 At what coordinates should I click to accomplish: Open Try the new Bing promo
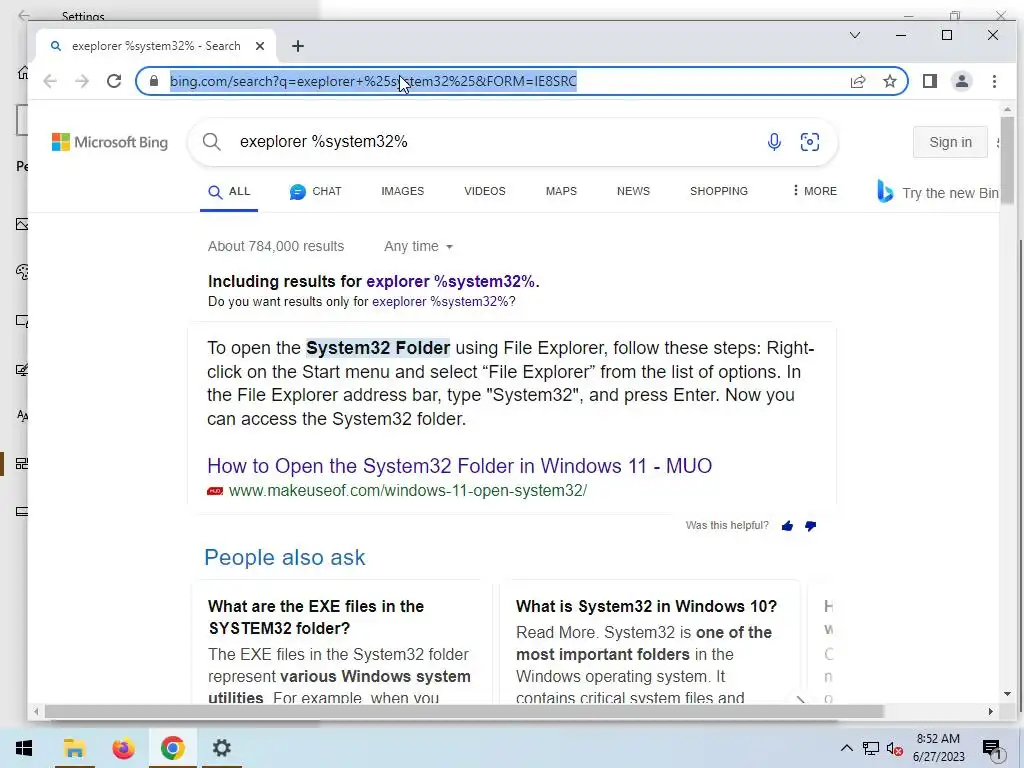(937, 192)
